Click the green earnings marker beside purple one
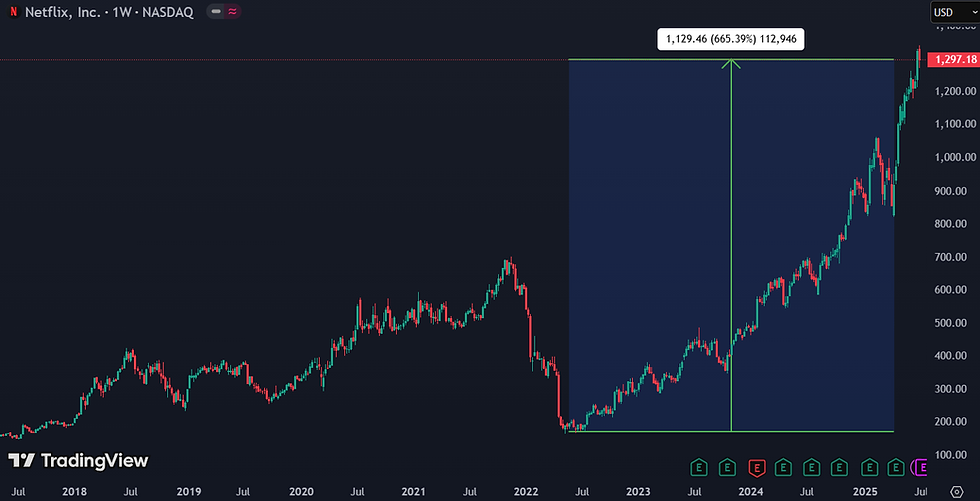Image resolution: width=980 pixels, height=501 pixels. click(x=896, y=466)
